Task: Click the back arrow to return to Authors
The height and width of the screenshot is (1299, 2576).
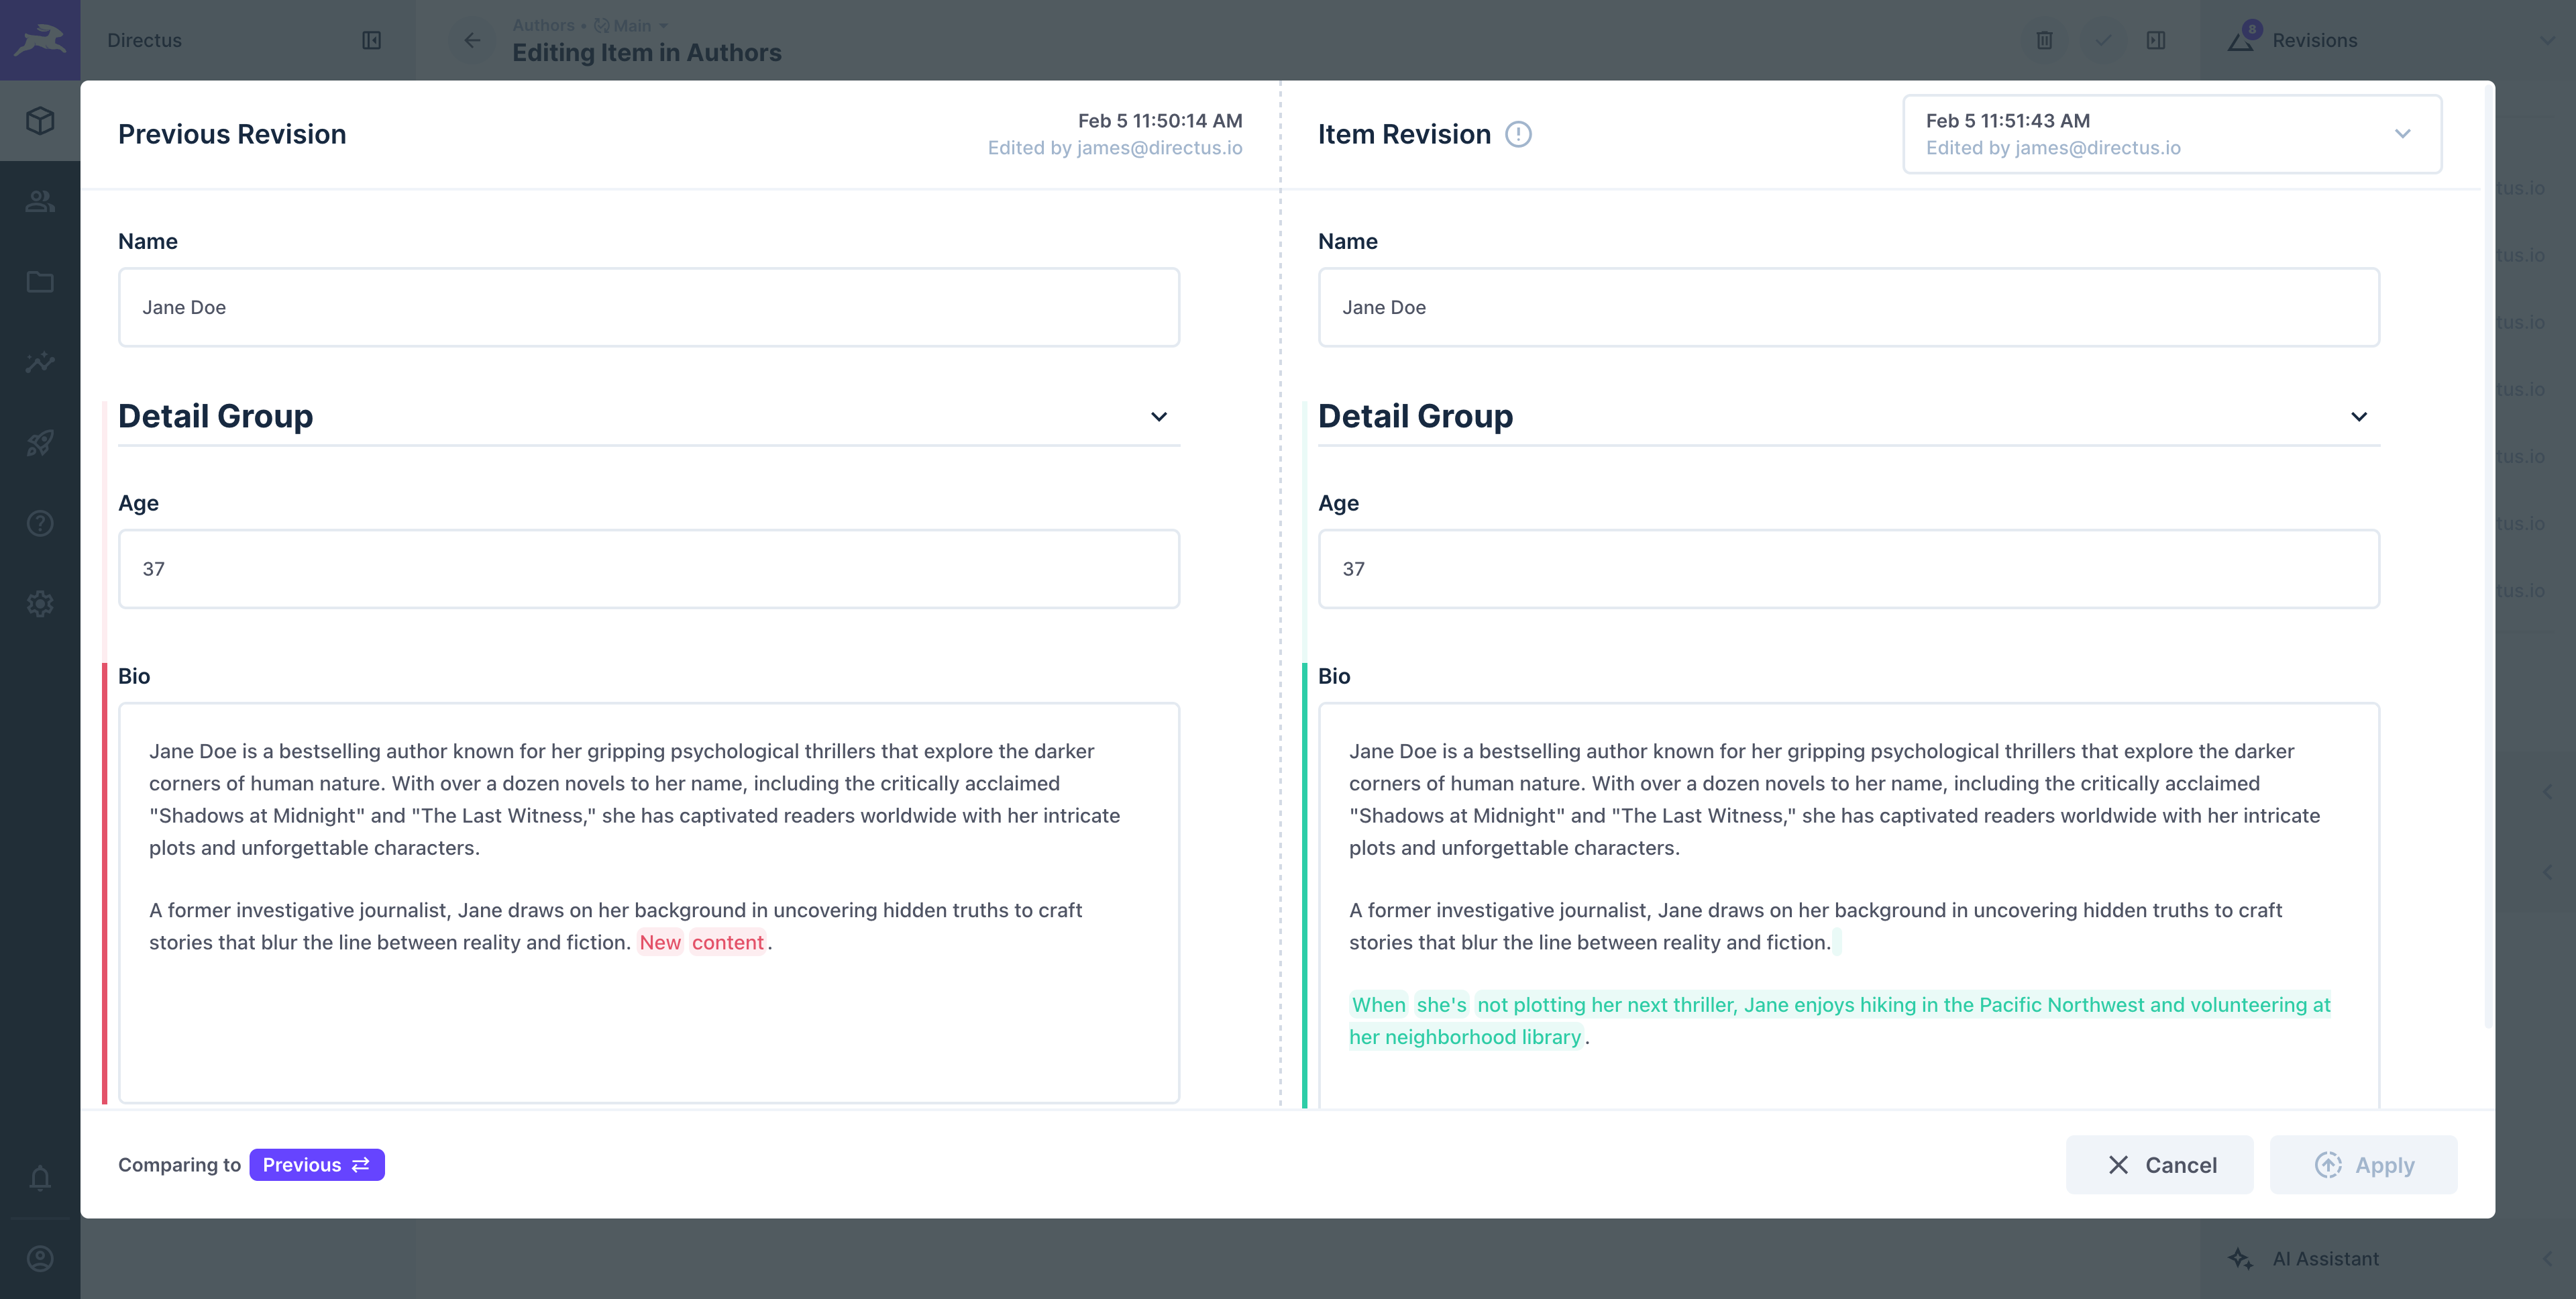Action: 472,40
